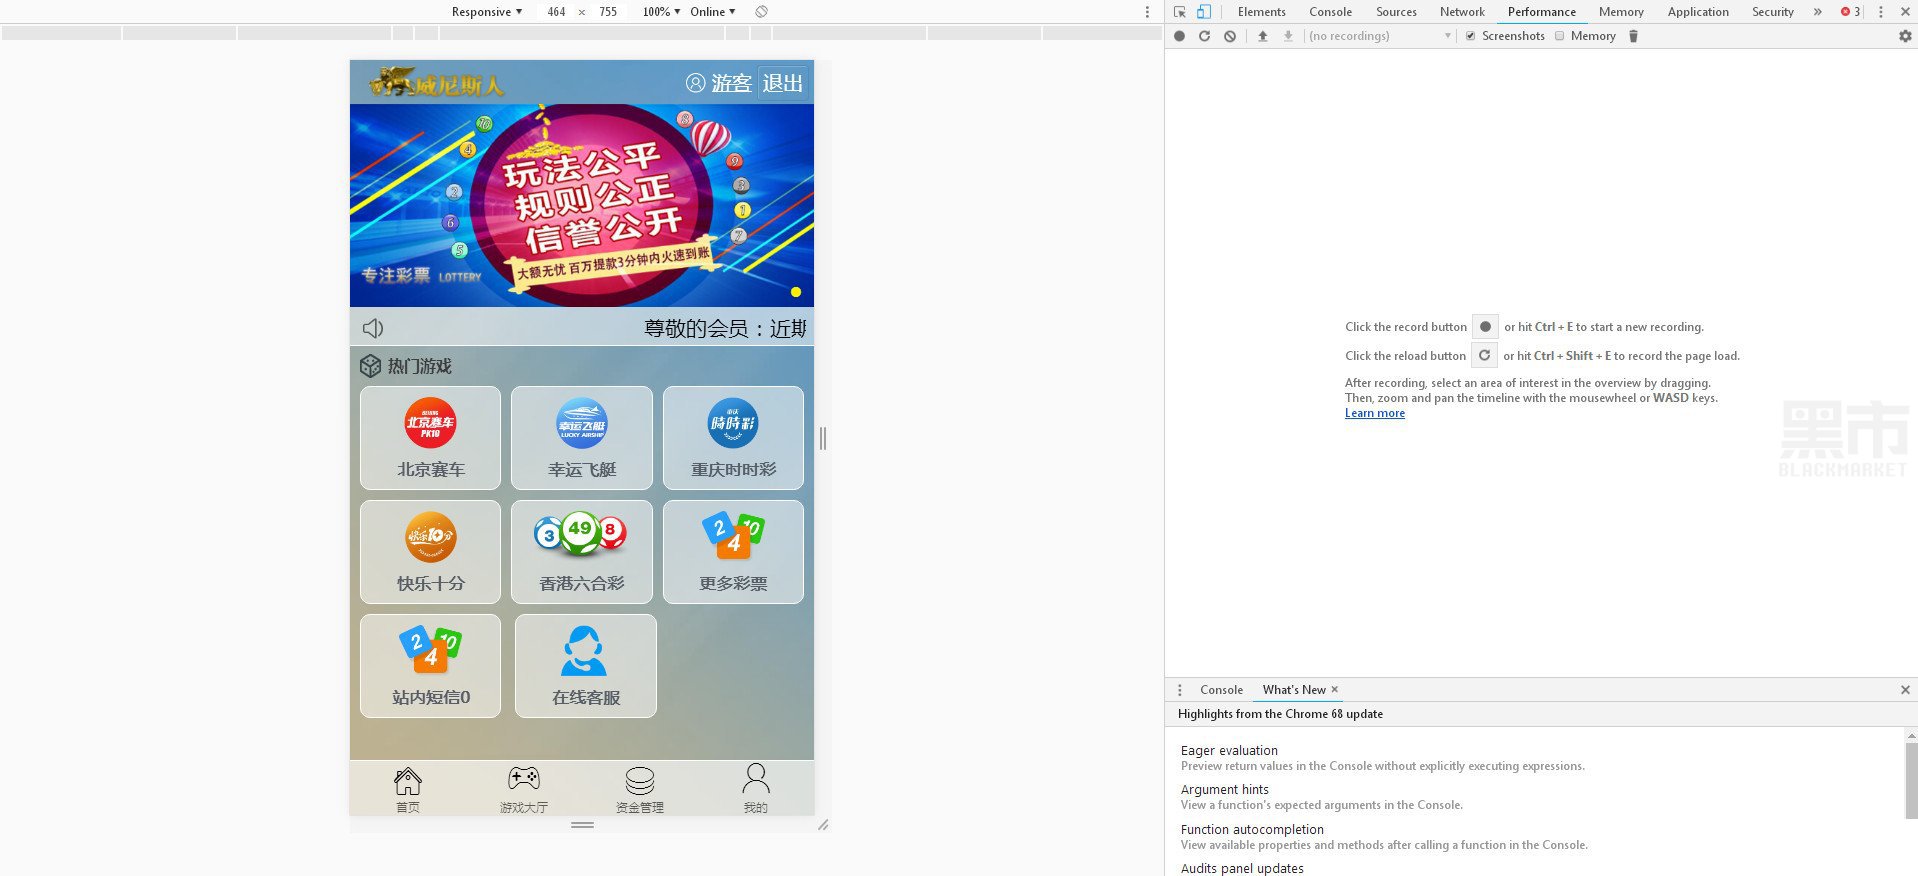Select the What's New drawer tab
Screen dimensions: 1918x876
click(x=1294, y=690)
